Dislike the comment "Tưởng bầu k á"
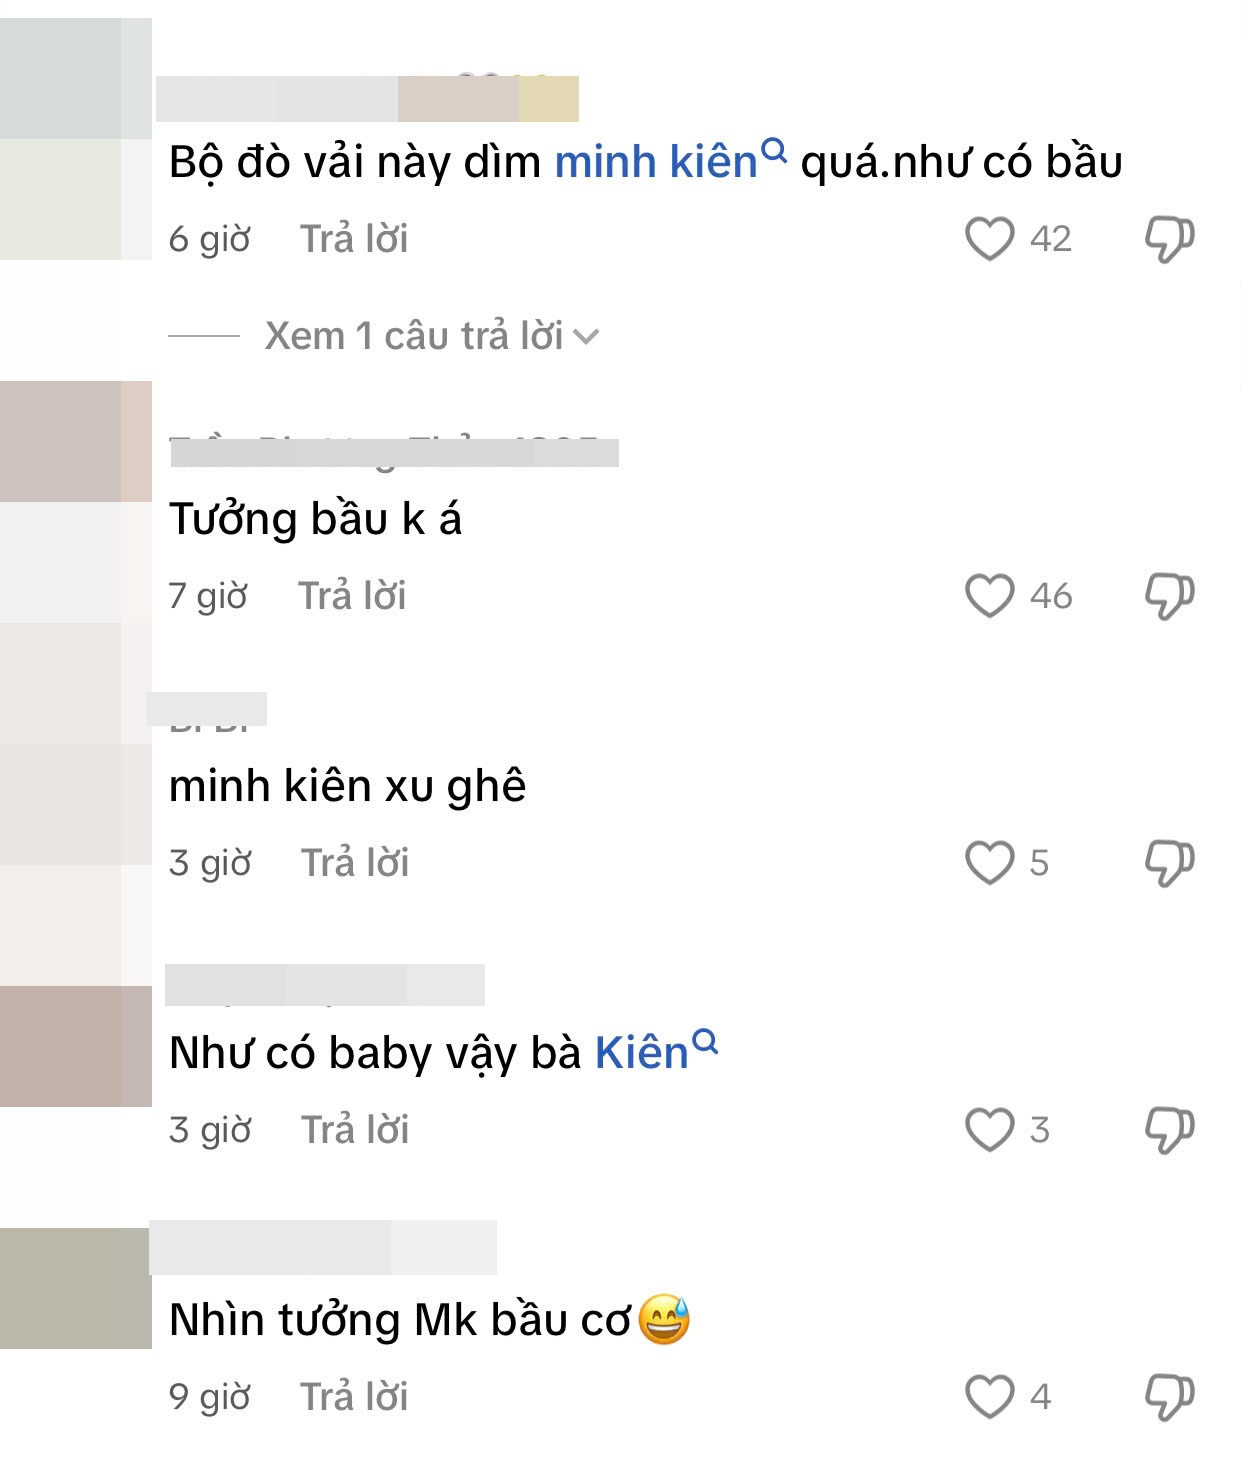Viewport: 1242px width, 1470px height. pos(1171,596)
